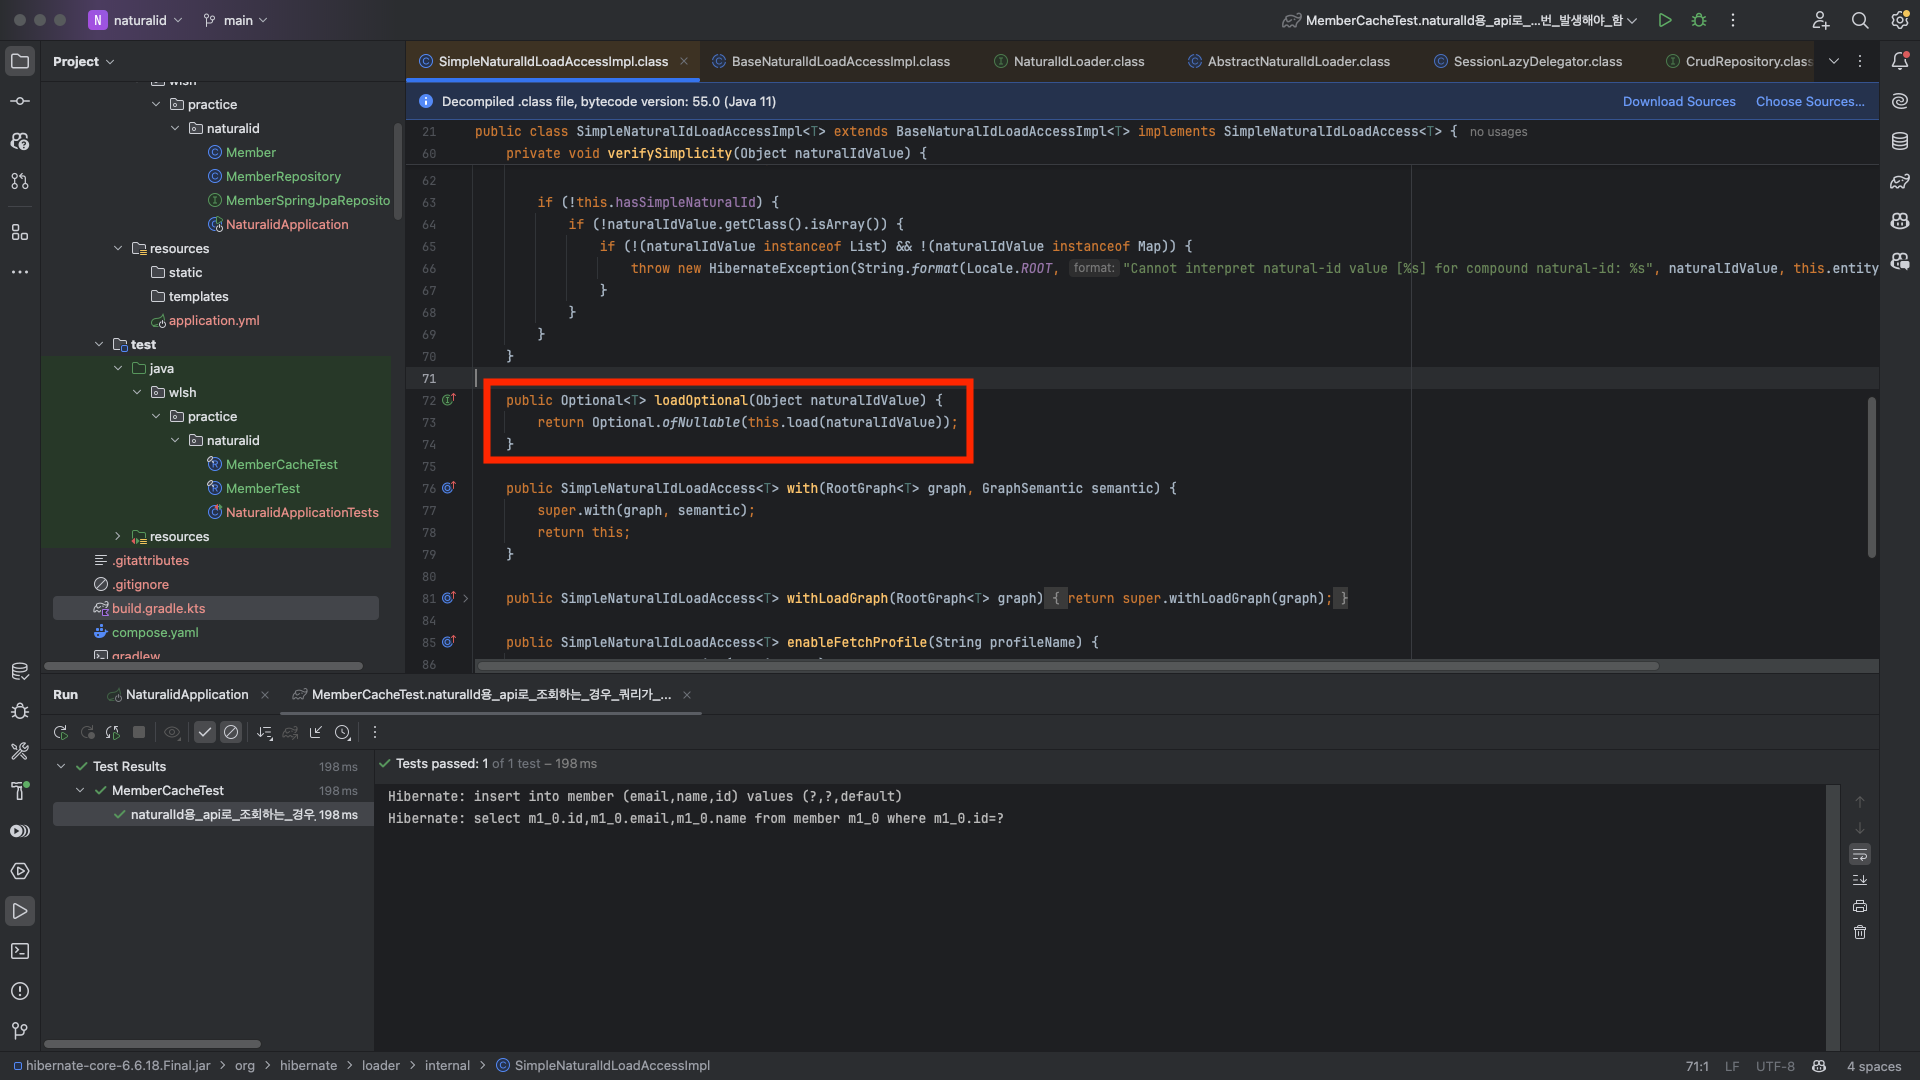This screenshot has width=1920, height=1080.
Task: Toggle soft-wrap in console output
Action: (x=1860, y=854)
